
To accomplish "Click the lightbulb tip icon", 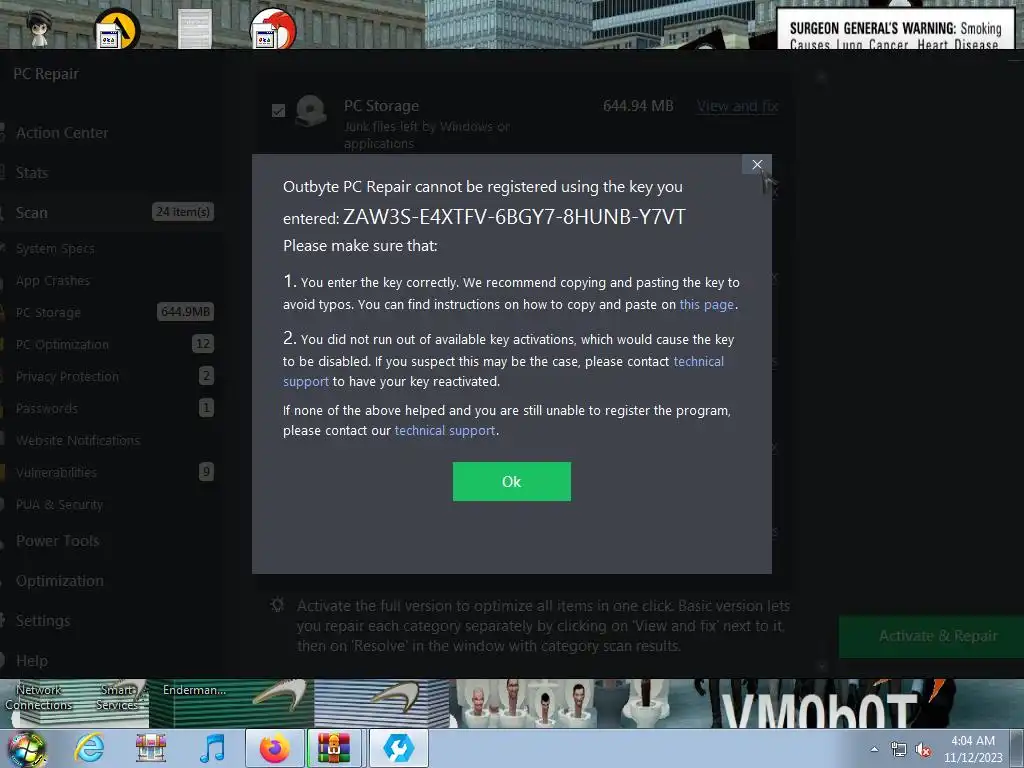I will [278, 605].
